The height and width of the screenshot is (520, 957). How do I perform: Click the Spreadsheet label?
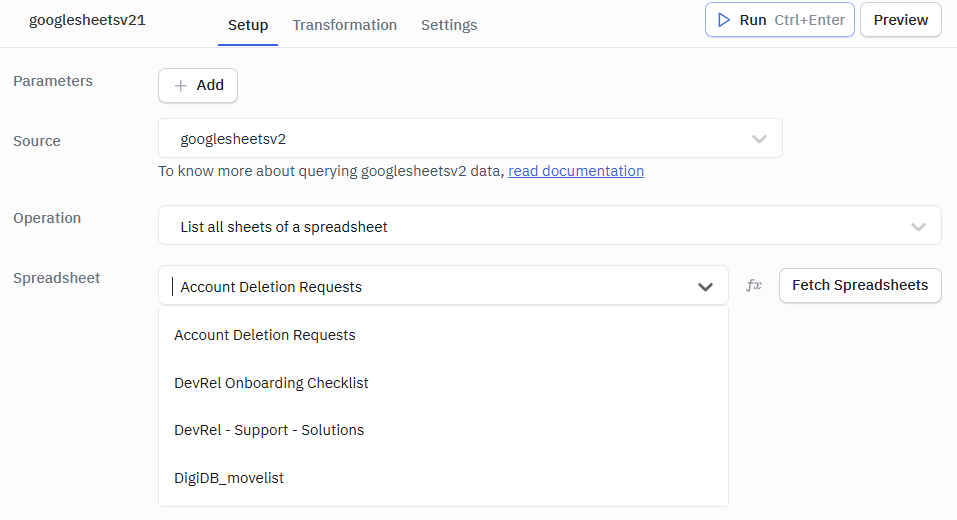[x=57, y=278]
